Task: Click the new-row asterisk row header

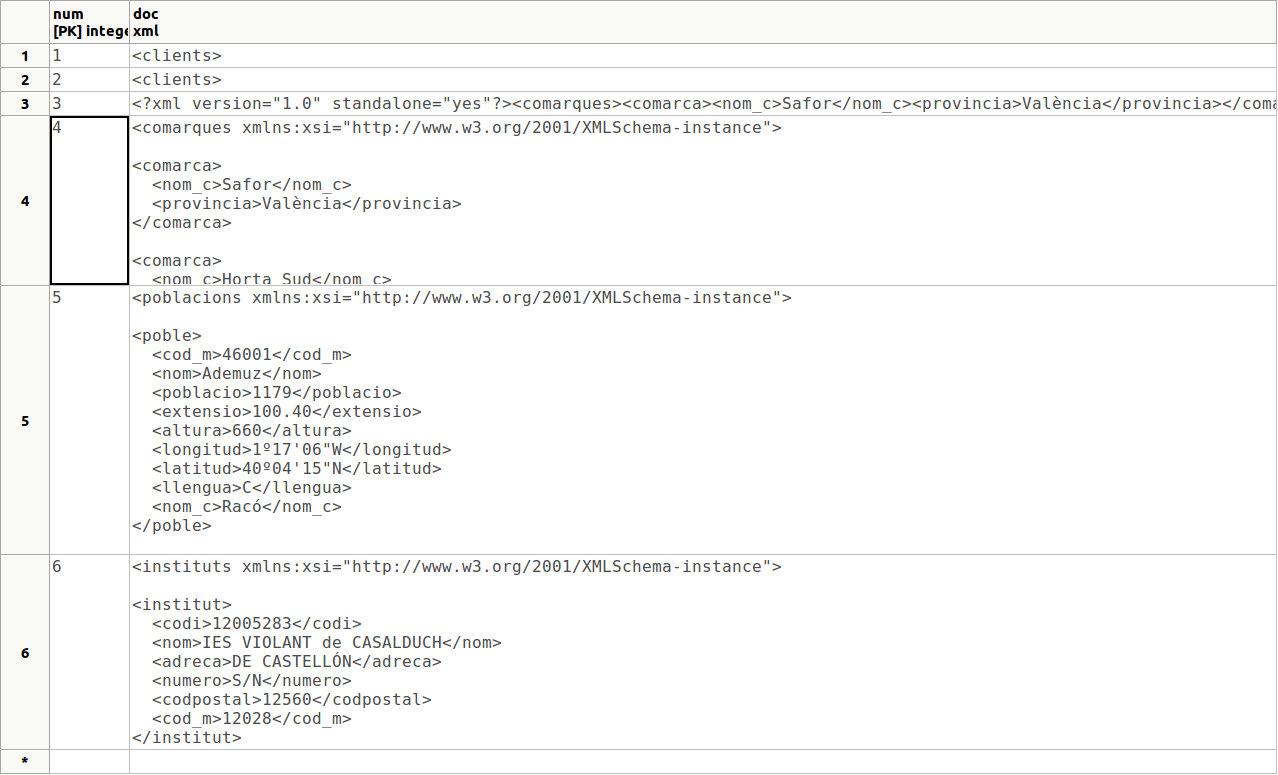Action: pyautogui.click(x=24, y=762)
